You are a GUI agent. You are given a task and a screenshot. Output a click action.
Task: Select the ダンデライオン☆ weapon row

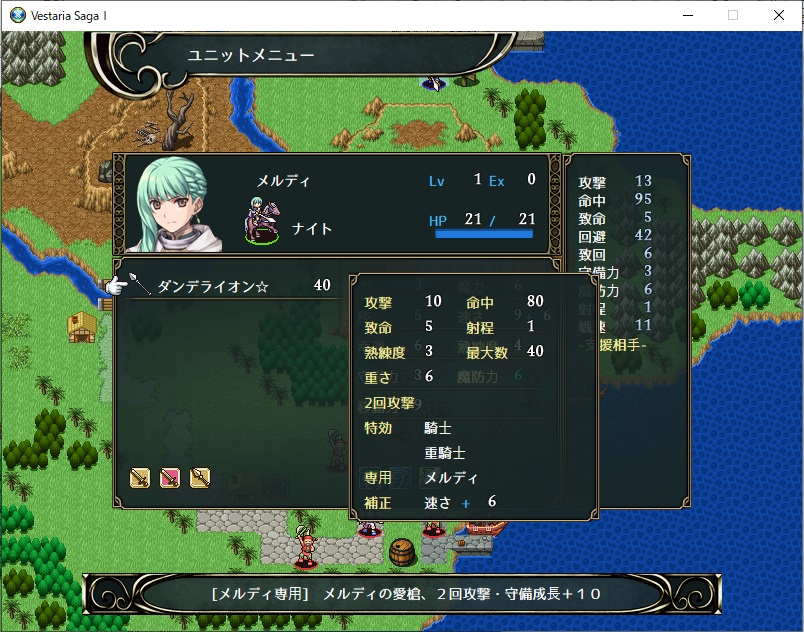[x=231, y=286]
